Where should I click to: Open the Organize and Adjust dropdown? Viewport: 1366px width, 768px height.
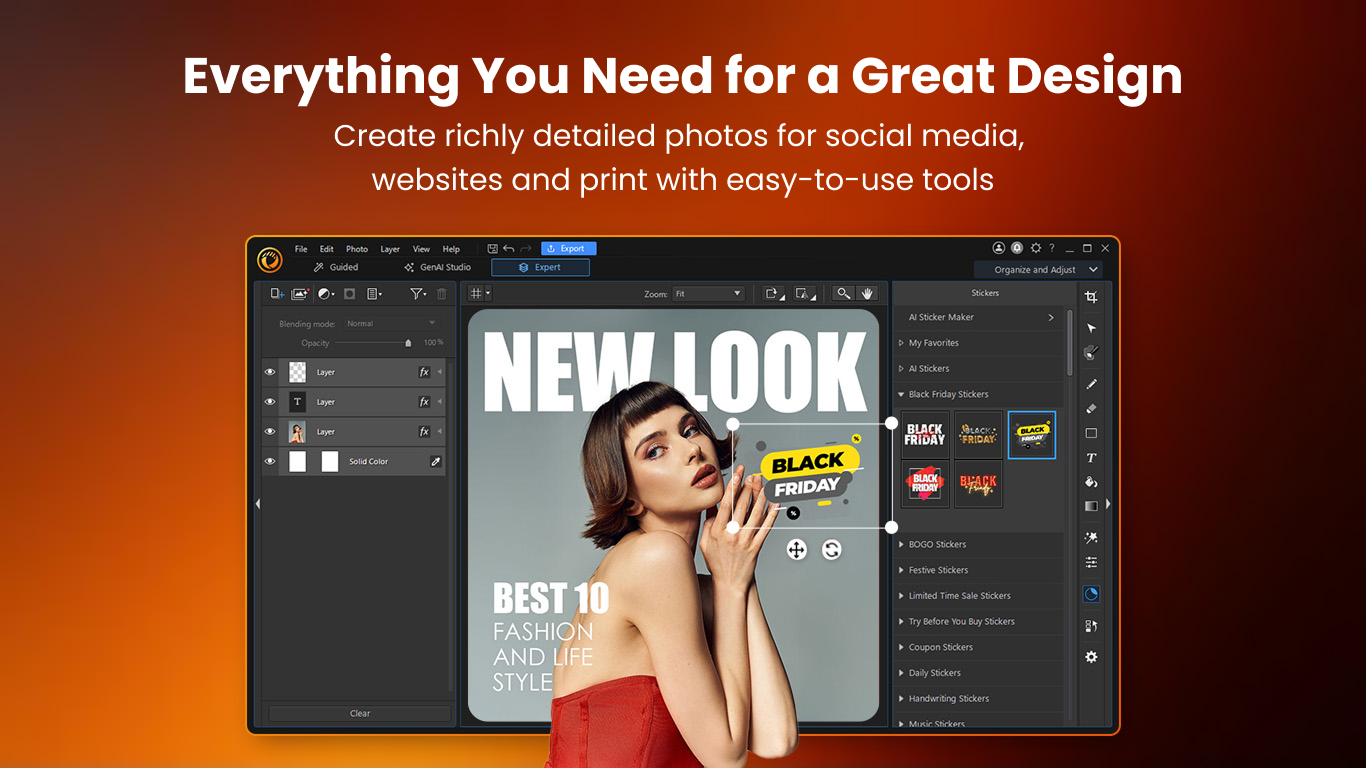tap(1040, 270)
